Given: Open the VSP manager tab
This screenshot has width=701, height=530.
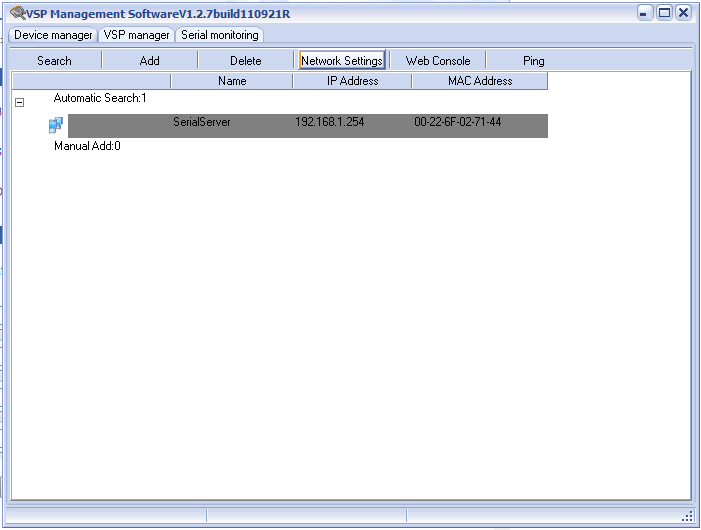Looking at the screenshot, I should click(136, 35).
